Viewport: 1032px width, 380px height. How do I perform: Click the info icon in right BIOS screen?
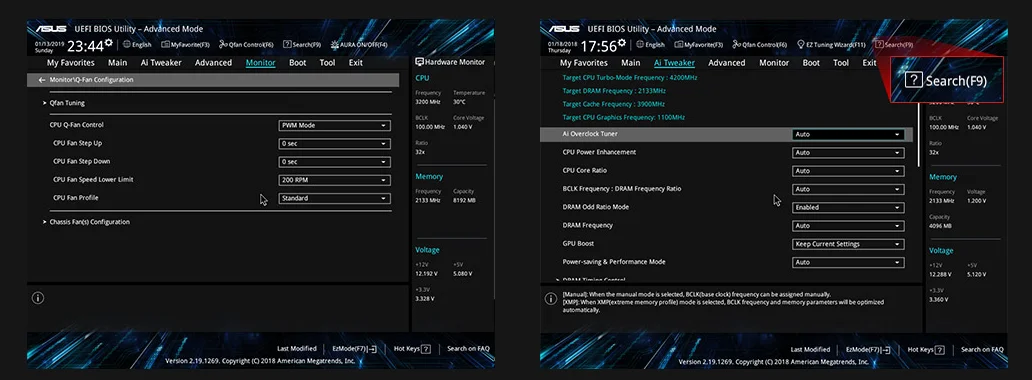coord(551,298)
